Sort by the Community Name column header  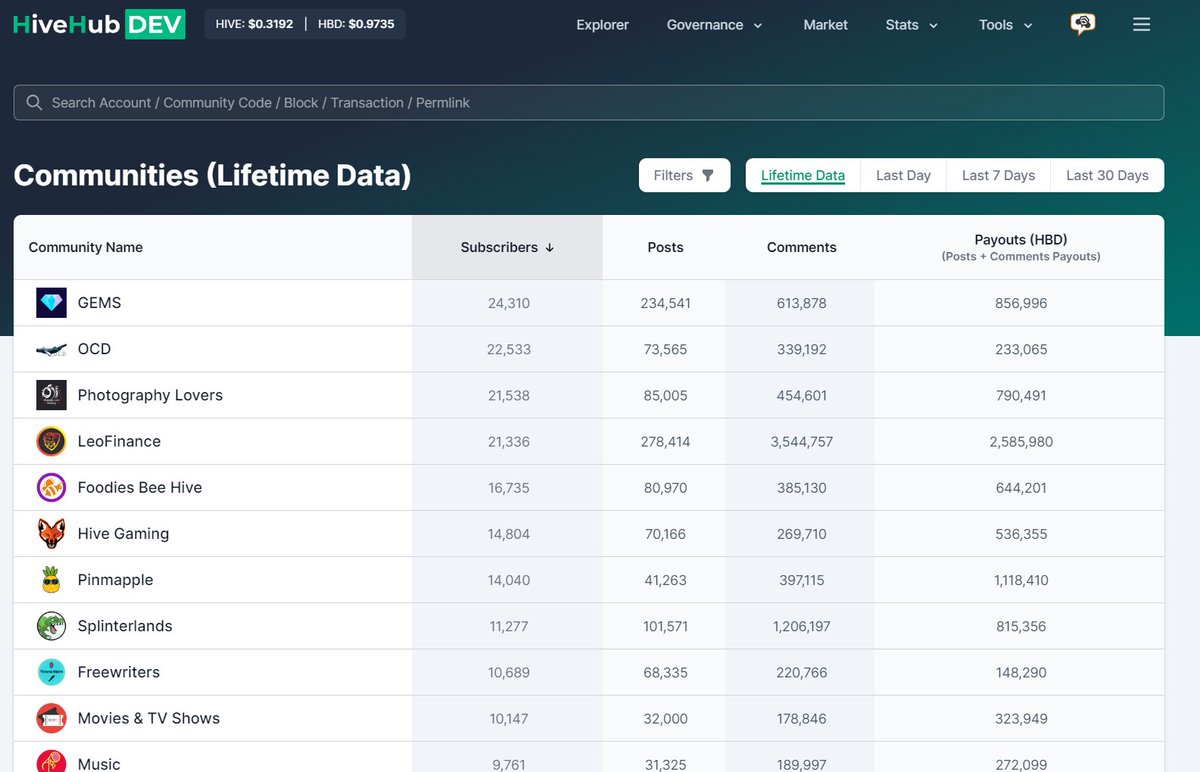[x=85, y=247]
